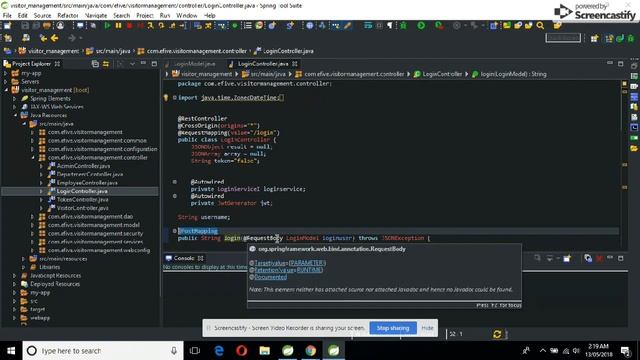640x360 pixels.
Task: Collapse the visitor_management project node
Action: [x=6, y=90]
